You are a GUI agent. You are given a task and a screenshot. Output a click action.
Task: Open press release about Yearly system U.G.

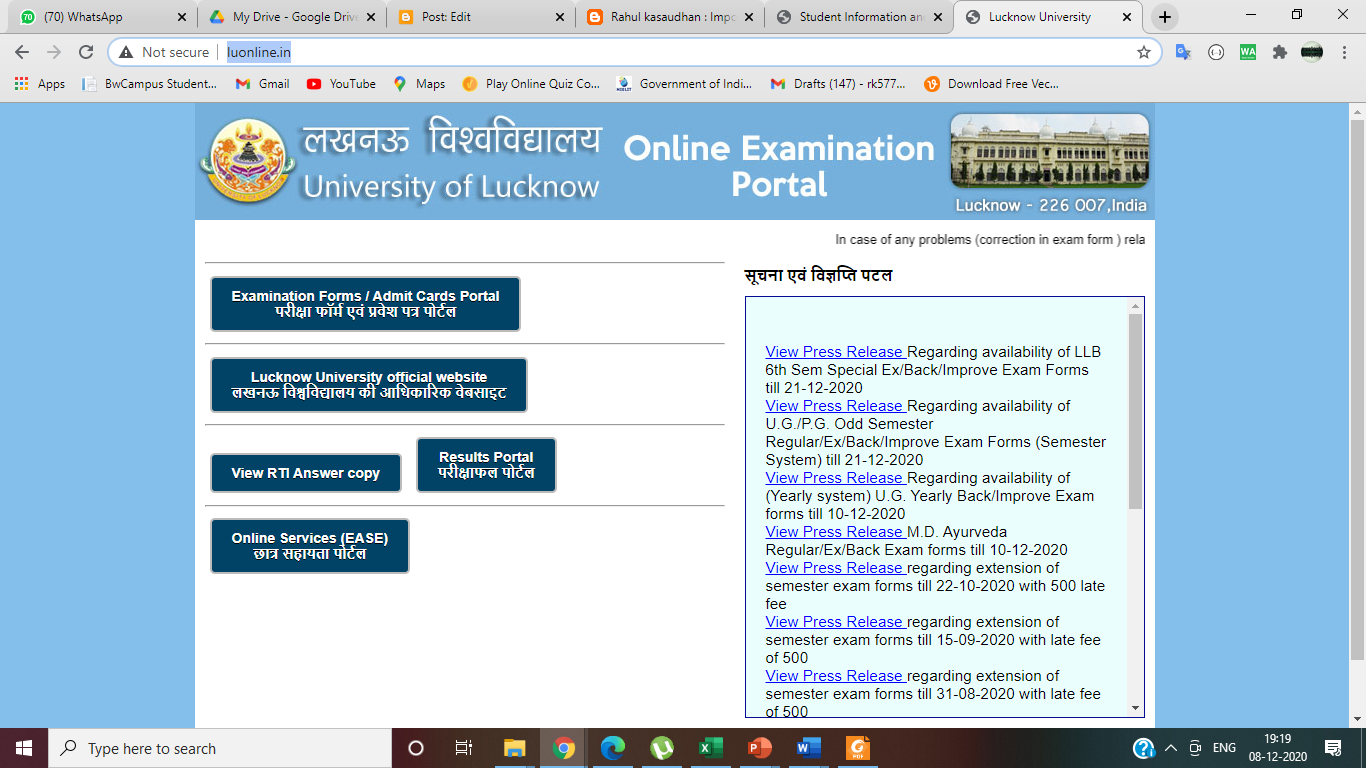coord(835,478)
